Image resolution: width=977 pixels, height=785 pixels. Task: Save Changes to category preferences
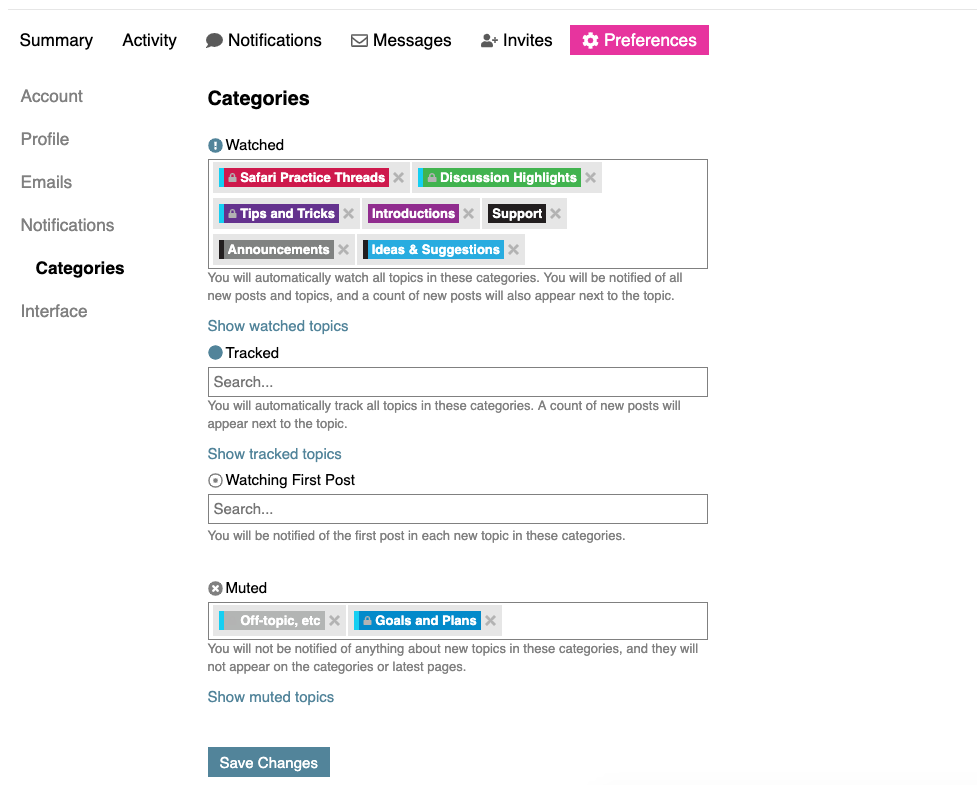(268, 762)
